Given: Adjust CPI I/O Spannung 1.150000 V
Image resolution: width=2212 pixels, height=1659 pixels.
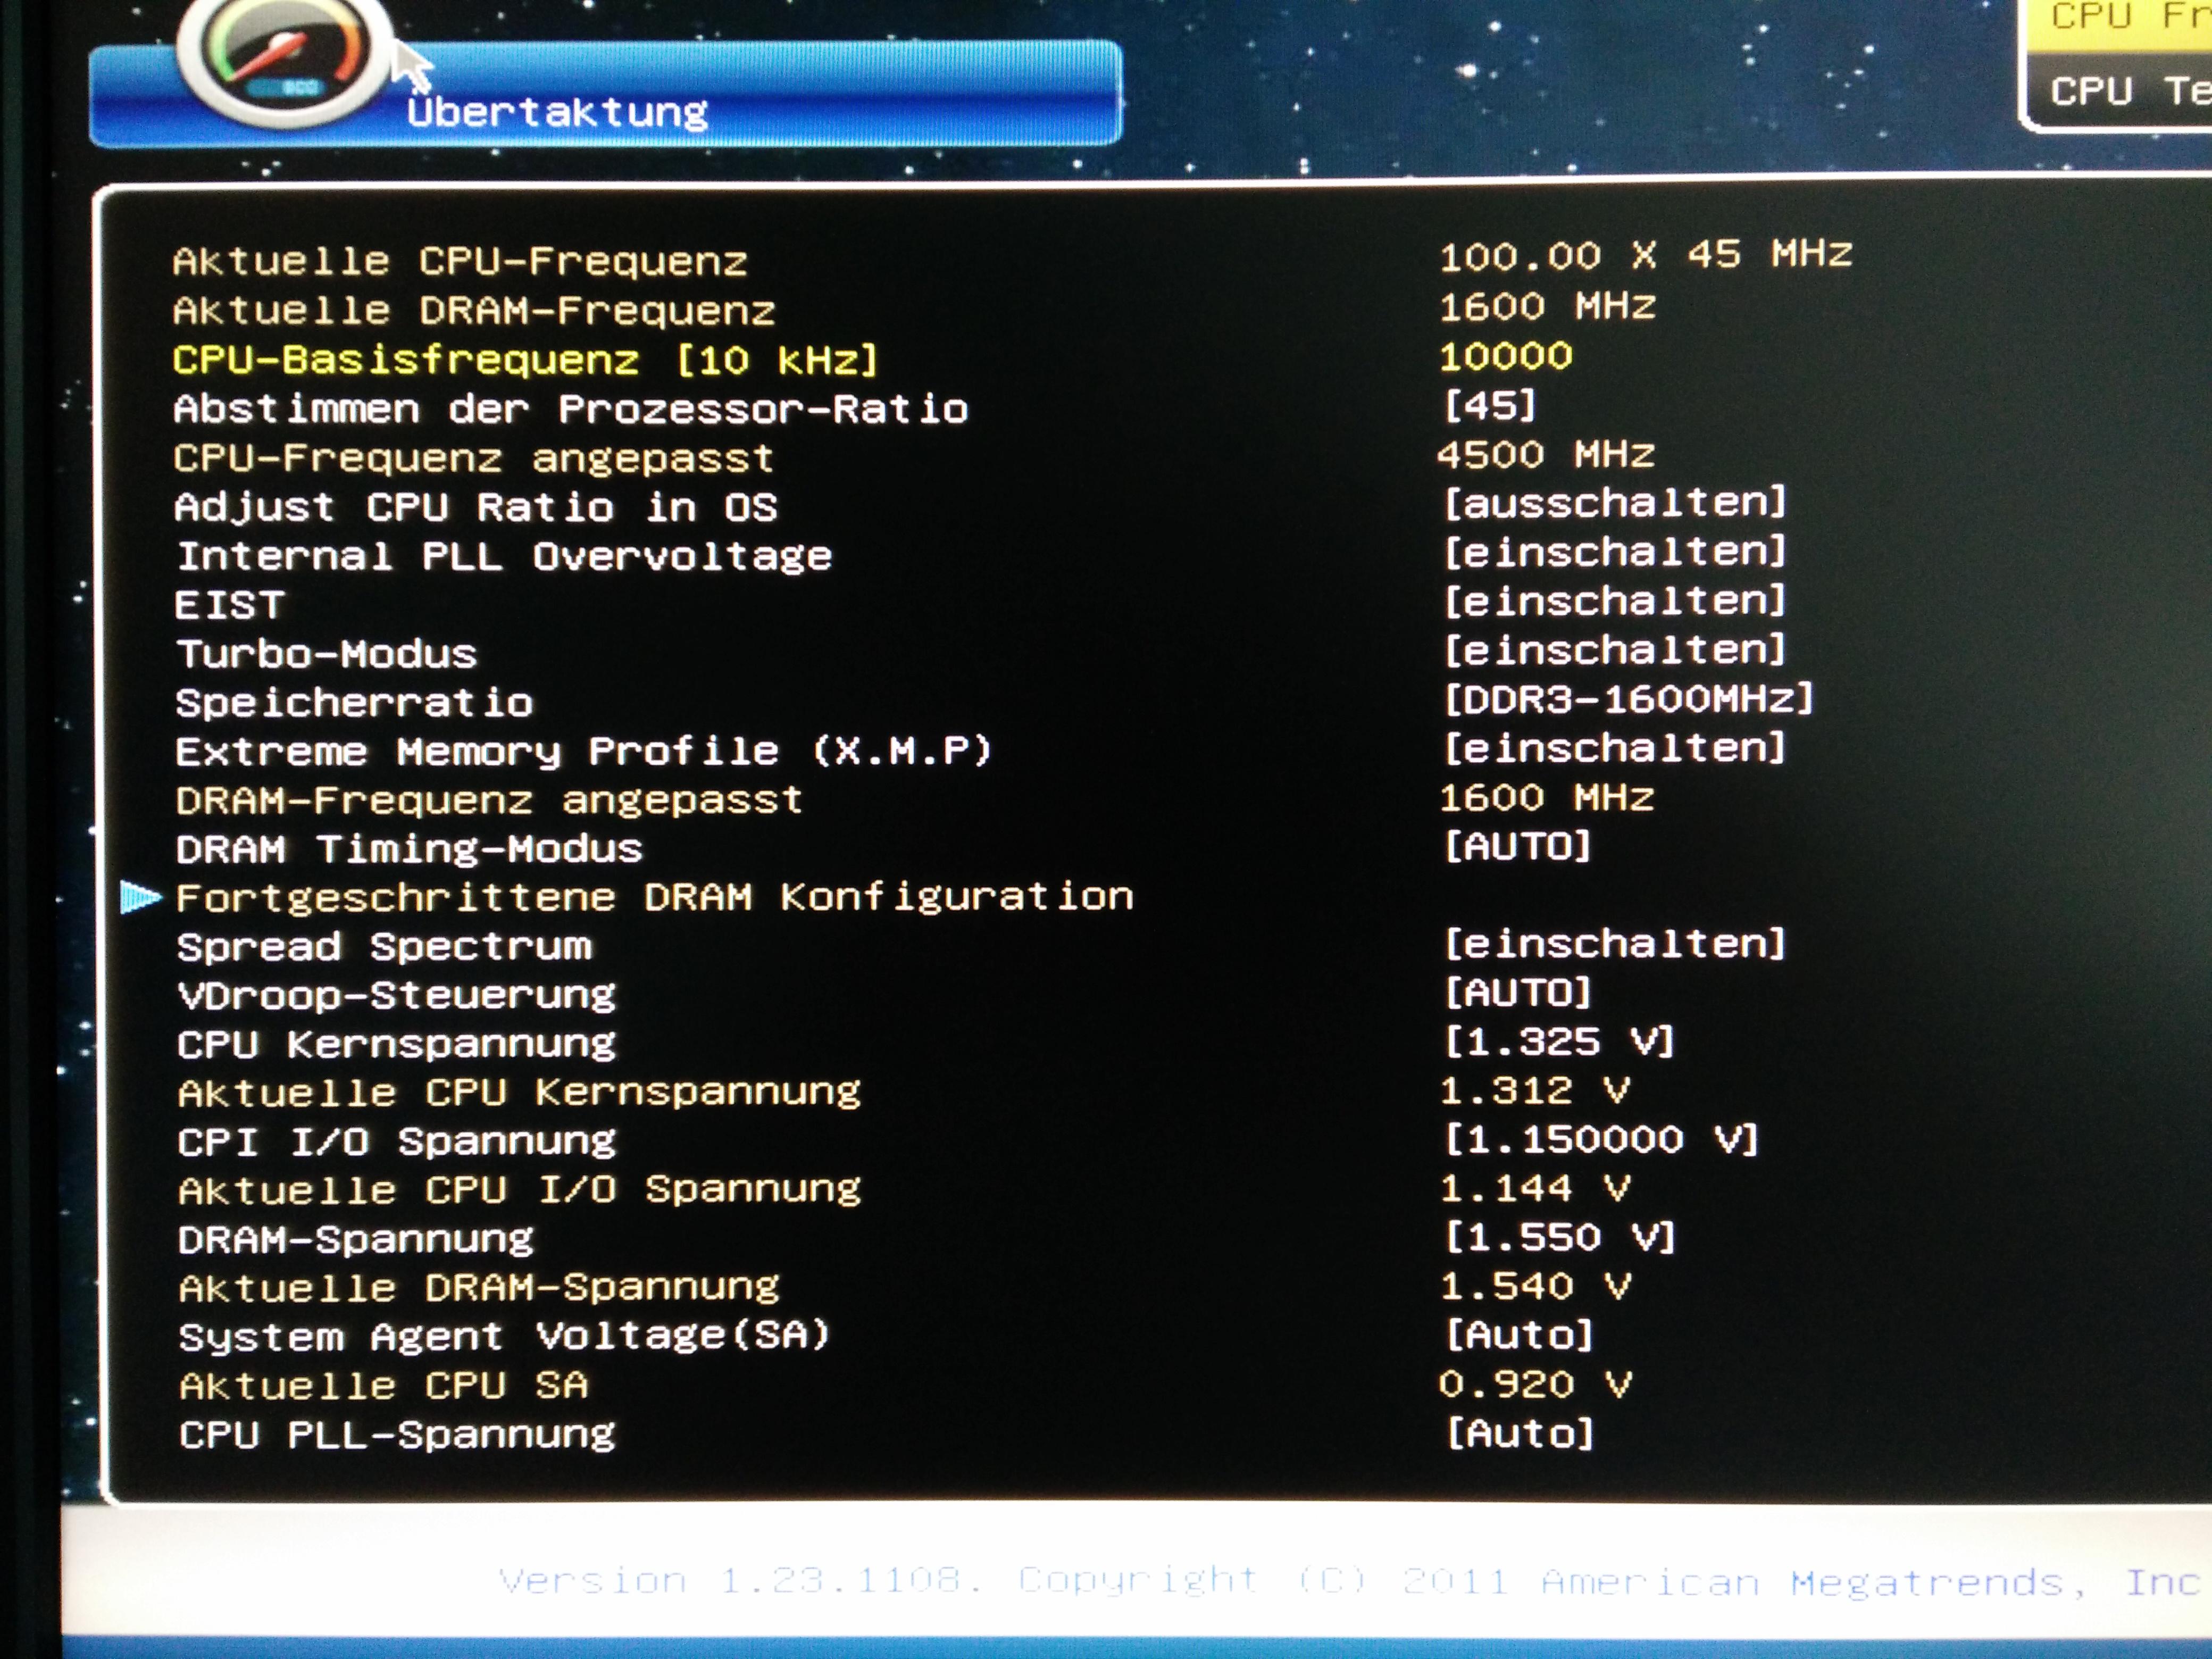Looking at the screenshot, I should coord(1600,1140).
